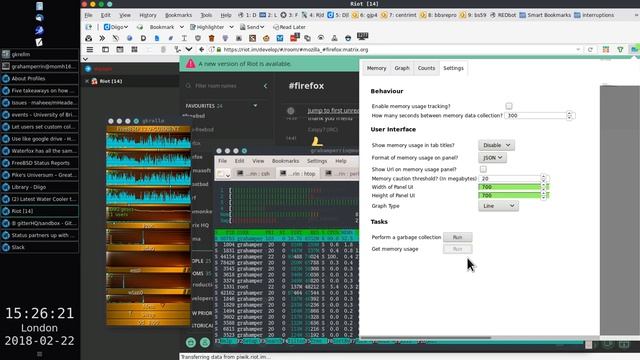The width and height of the screenshot is (640, 360).
Task: Click the warning triangle in the Riot update banner
Action: [x=190, y=64]
